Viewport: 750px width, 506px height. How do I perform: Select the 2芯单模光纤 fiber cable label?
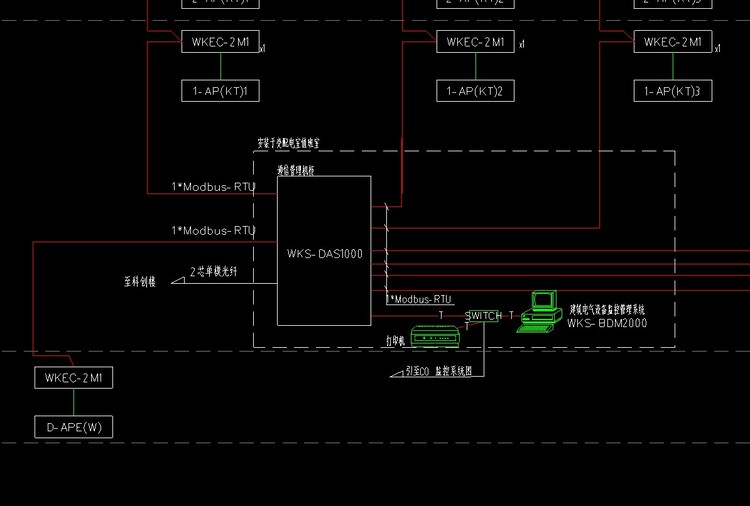222,272
